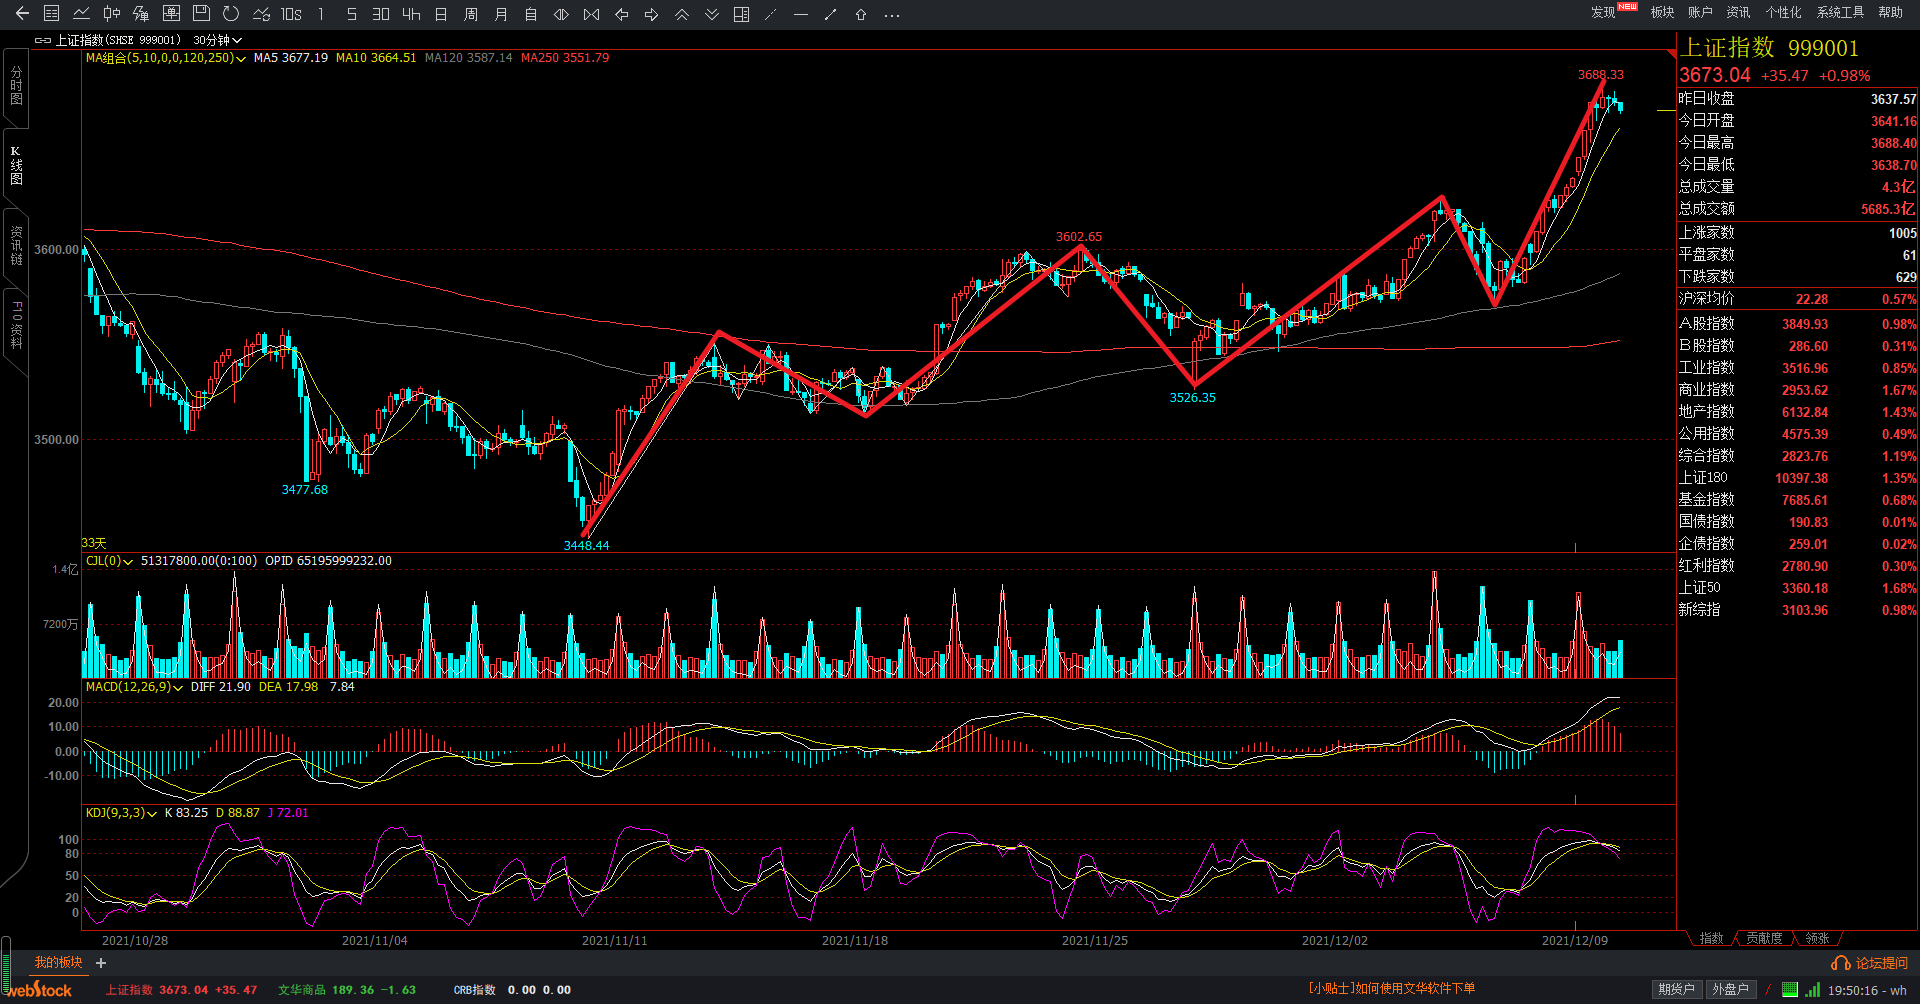Select the 贡献度 tab
This screenshot has height=1004, width=1920.
(1764, 938)
